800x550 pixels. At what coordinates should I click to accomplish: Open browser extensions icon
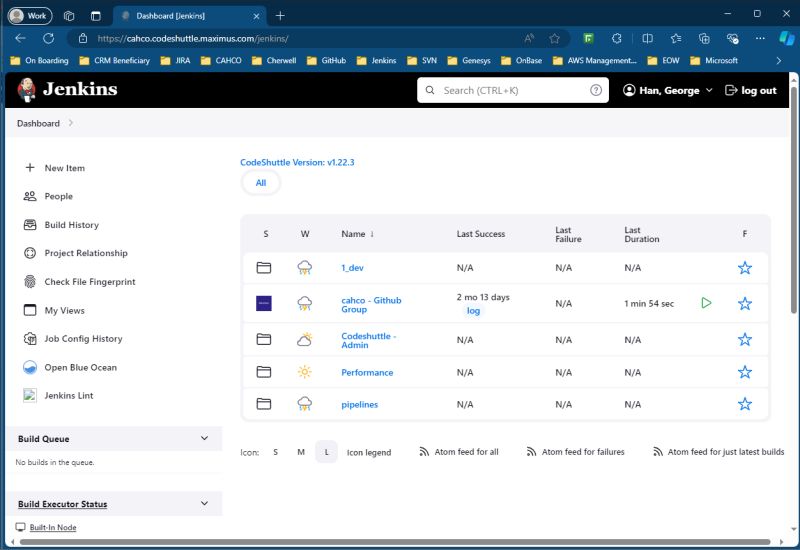[x=616, y=38]
